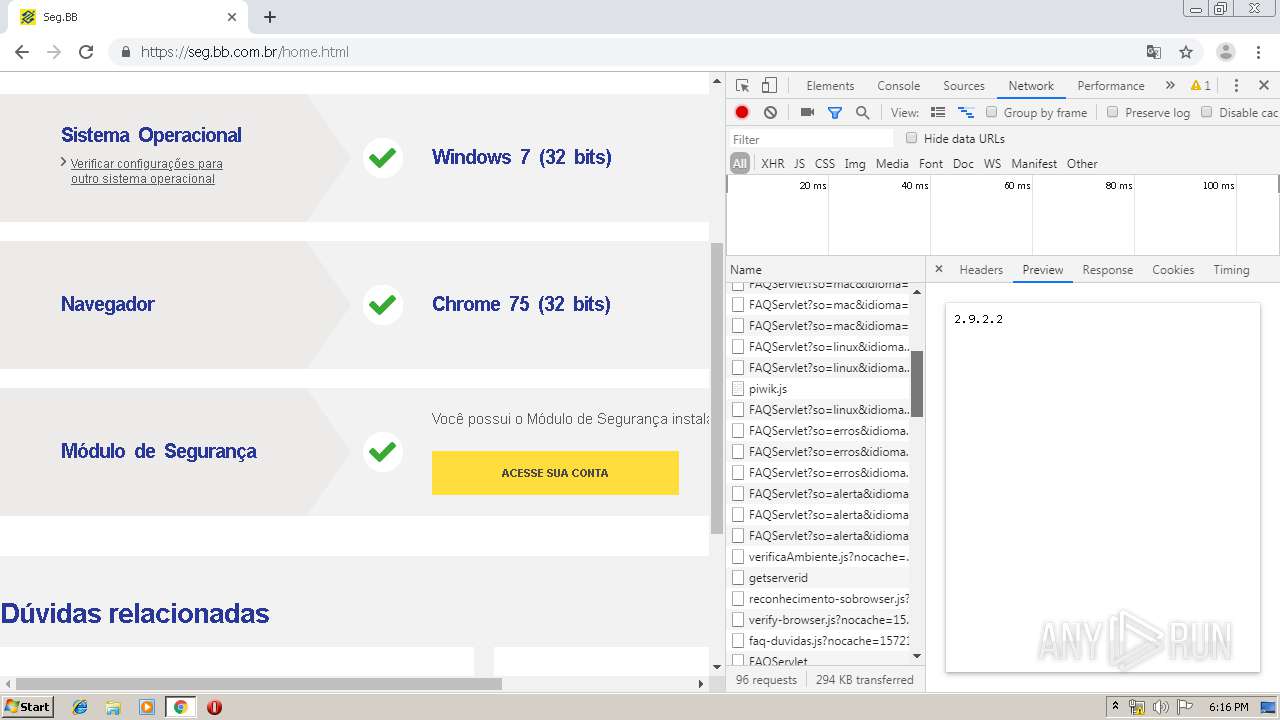Click the page vertical scrollbar thumb

click(x=716, y=388)
